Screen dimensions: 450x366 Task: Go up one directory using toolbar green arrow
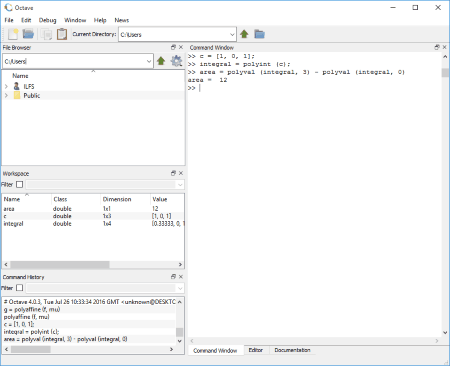point(244,34)
